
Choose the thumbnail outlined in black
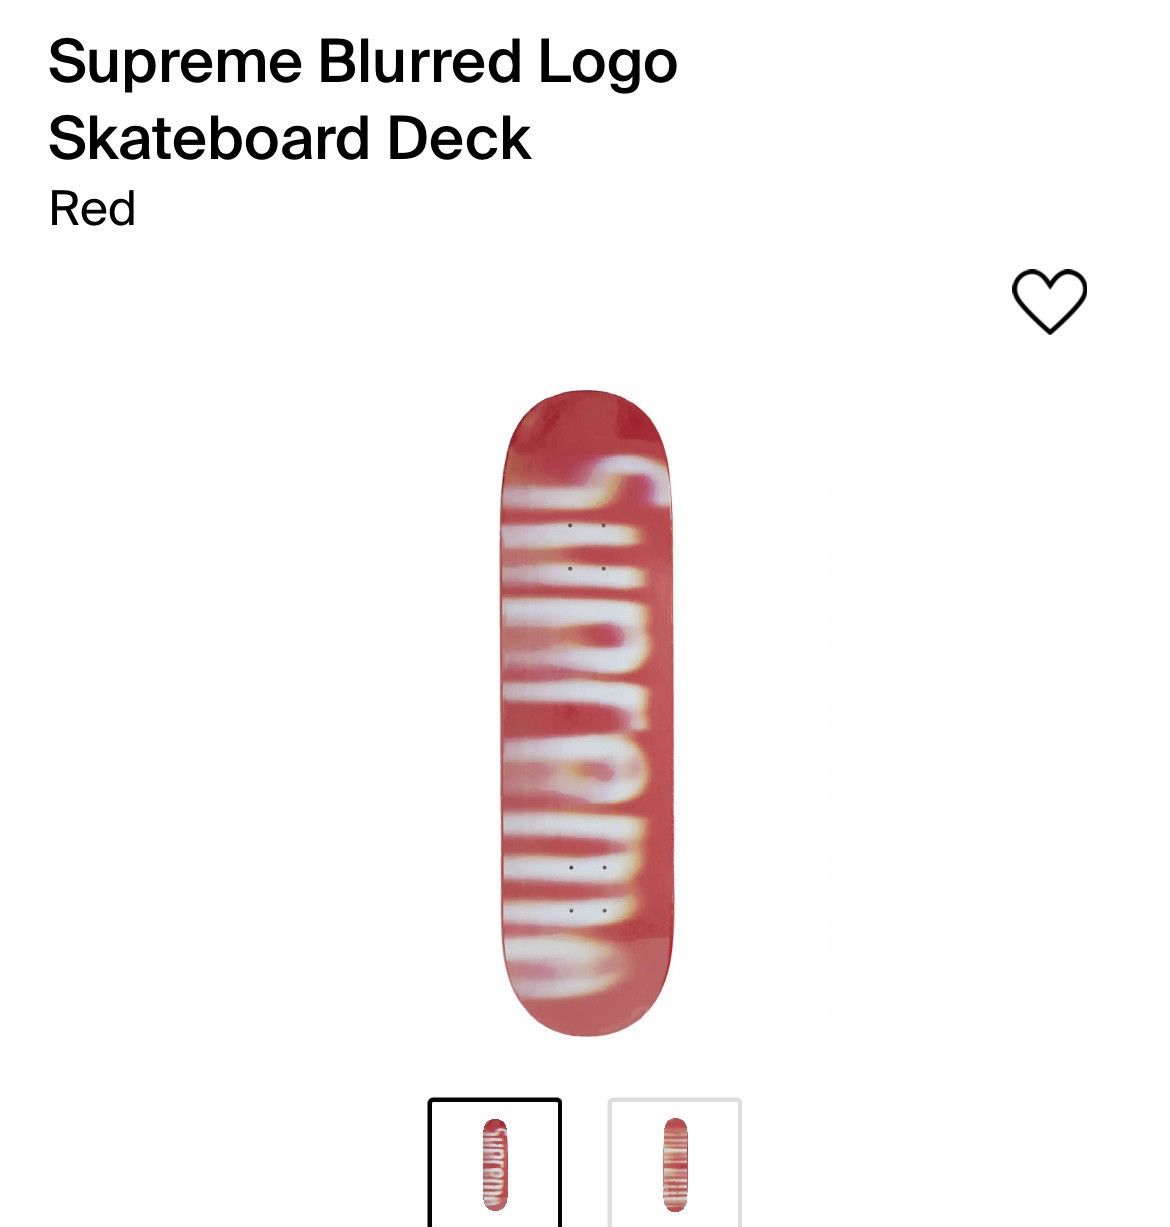pos(495,1163)
